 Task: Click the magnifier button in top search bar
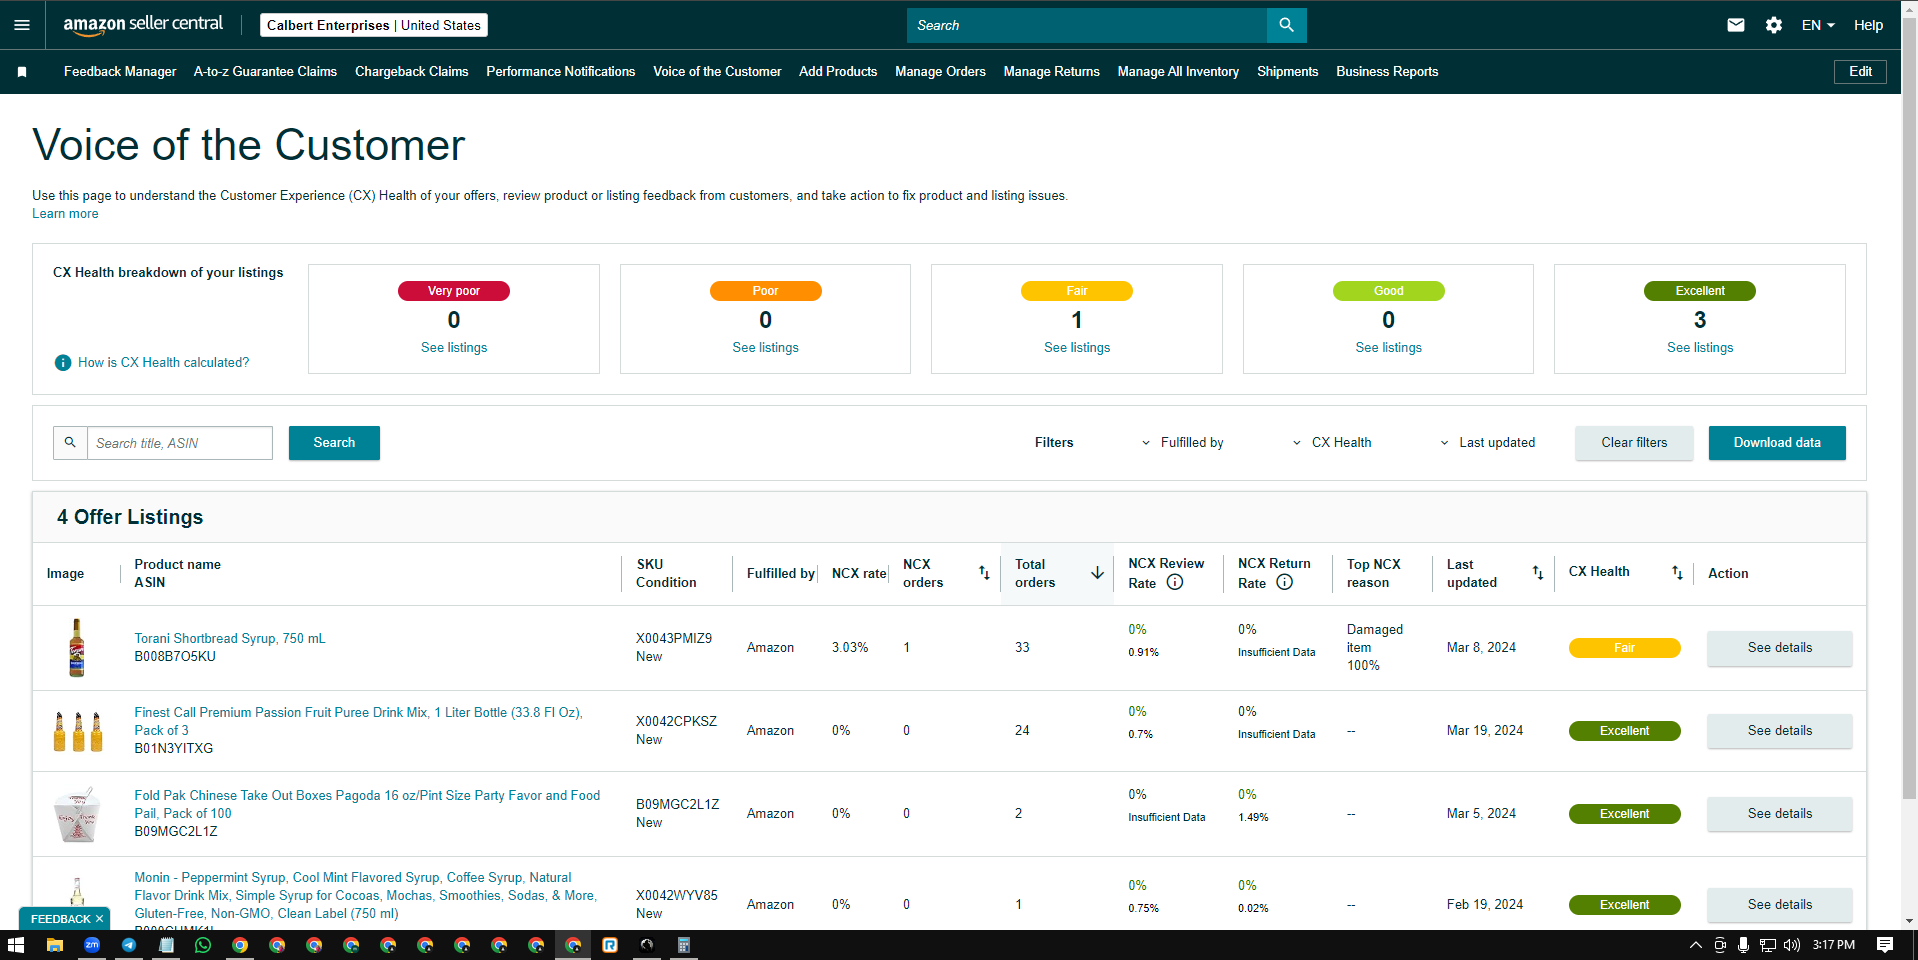[1286, 25]
